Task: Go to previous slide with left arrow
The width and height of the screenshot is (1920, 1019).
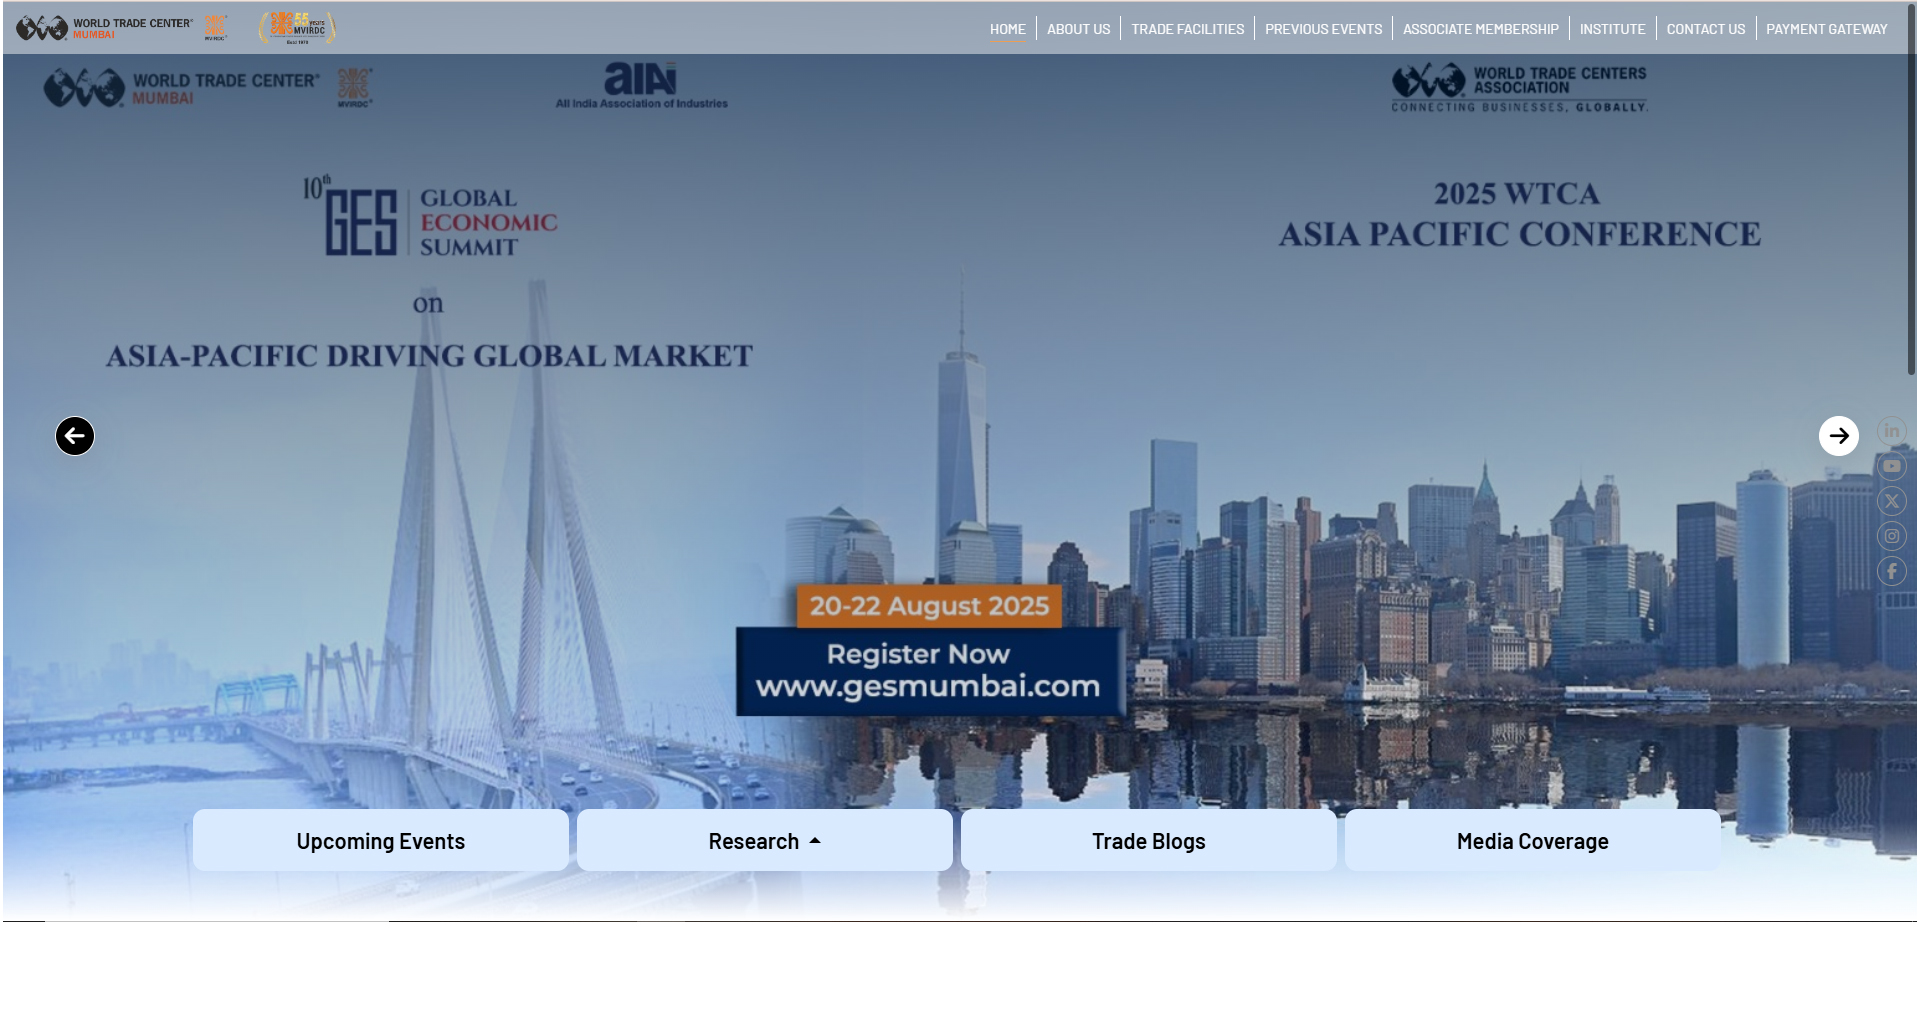Action: (75, 436)
